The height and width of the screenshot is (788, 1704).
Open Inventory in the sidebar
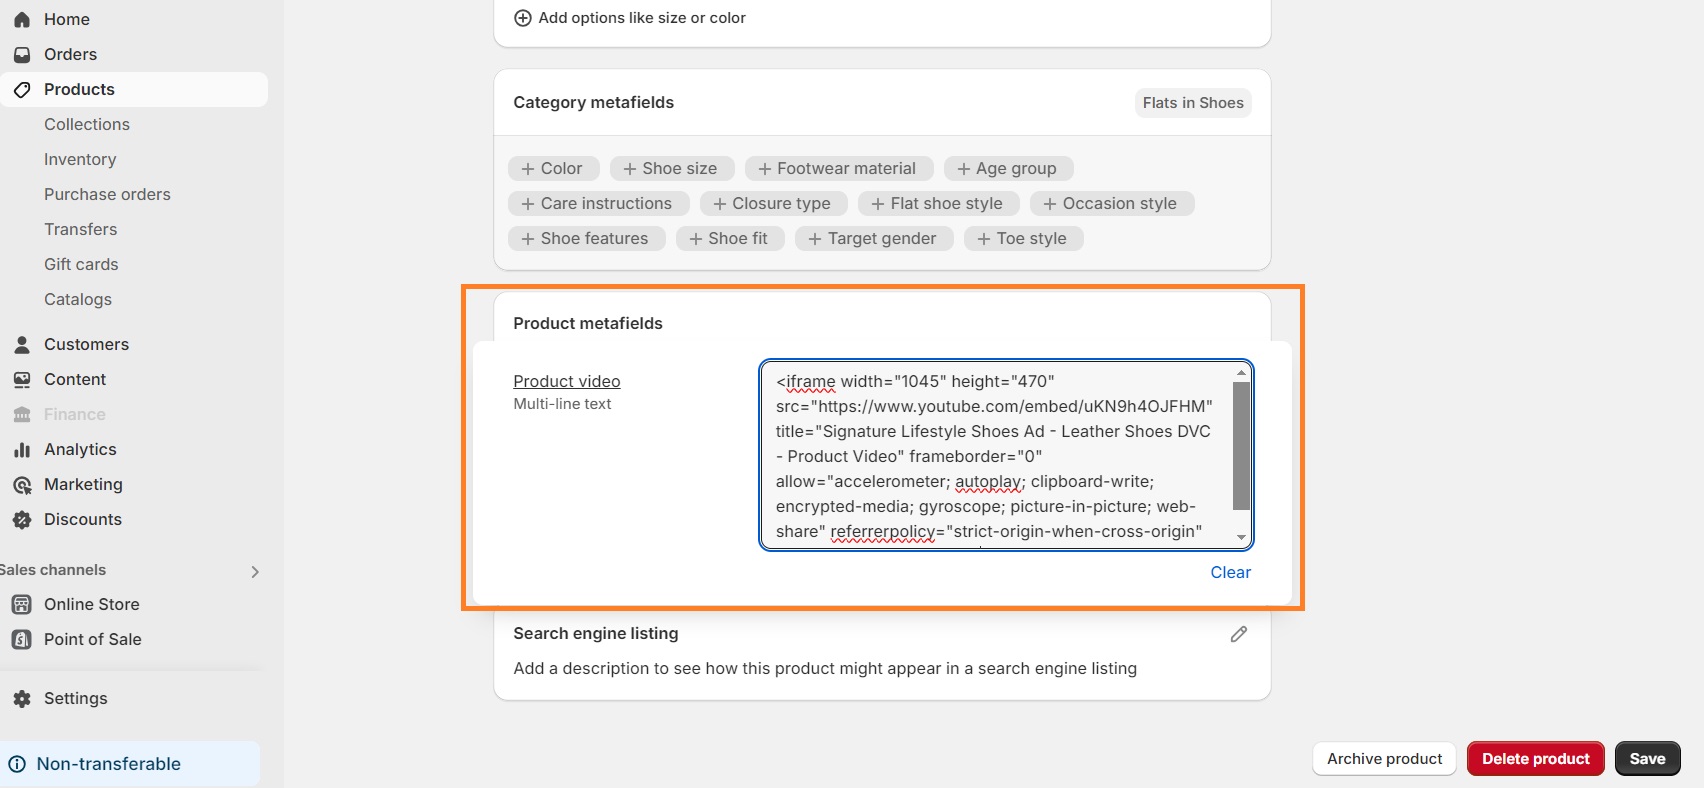click(80, 159)
